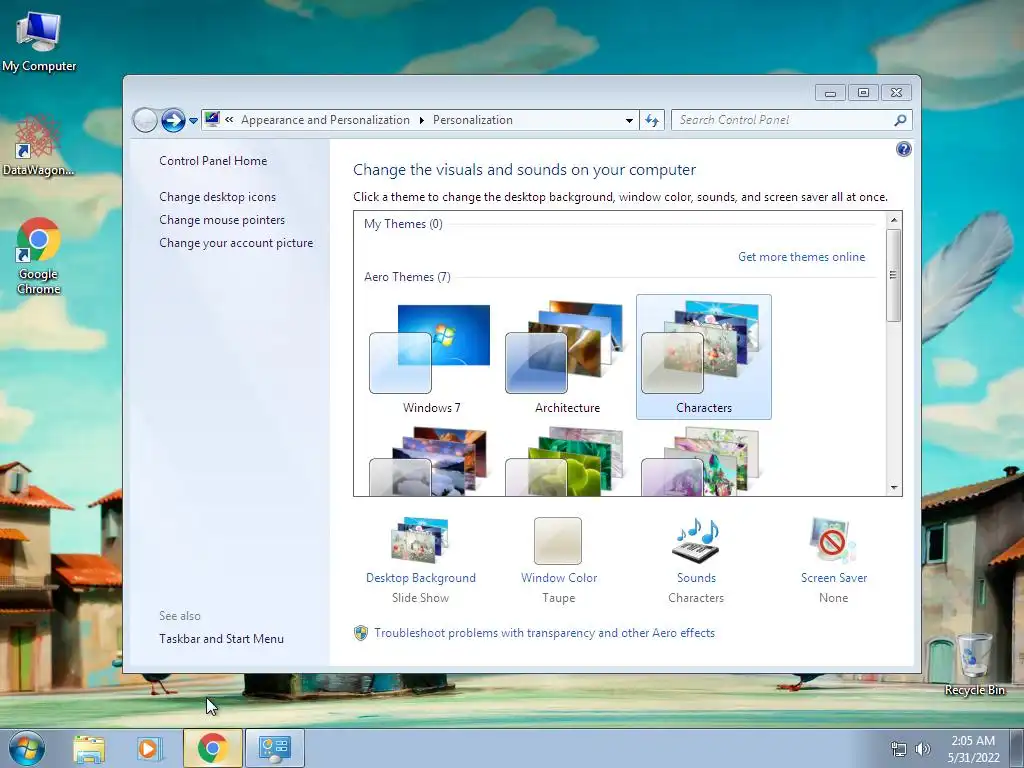Screen dimensions: 1024x768
Task: Select the Characters theme
Action: pos(703,357)
